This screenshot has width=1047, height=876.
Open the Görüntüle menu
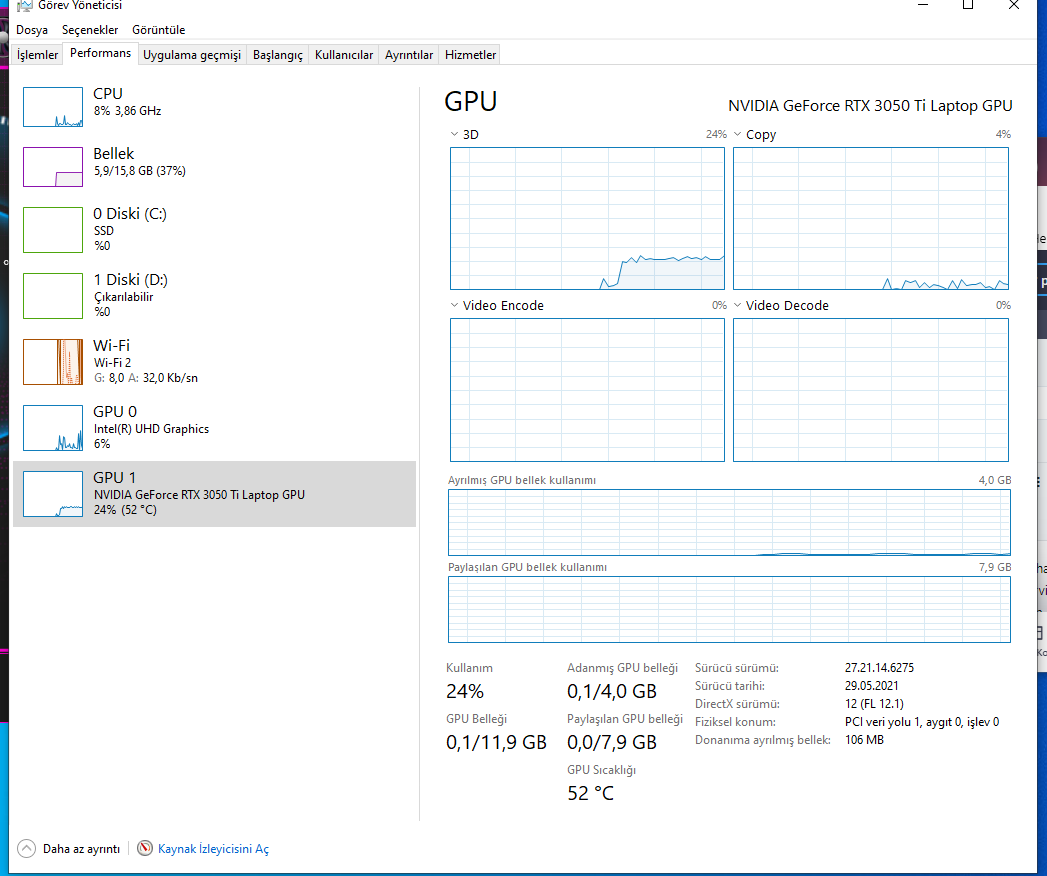pos(158,30)
